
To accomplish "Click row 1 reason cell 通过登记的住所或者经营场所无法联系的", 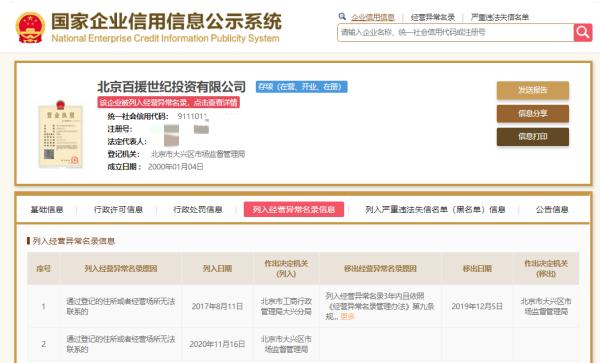I will [x=121, y=306].
